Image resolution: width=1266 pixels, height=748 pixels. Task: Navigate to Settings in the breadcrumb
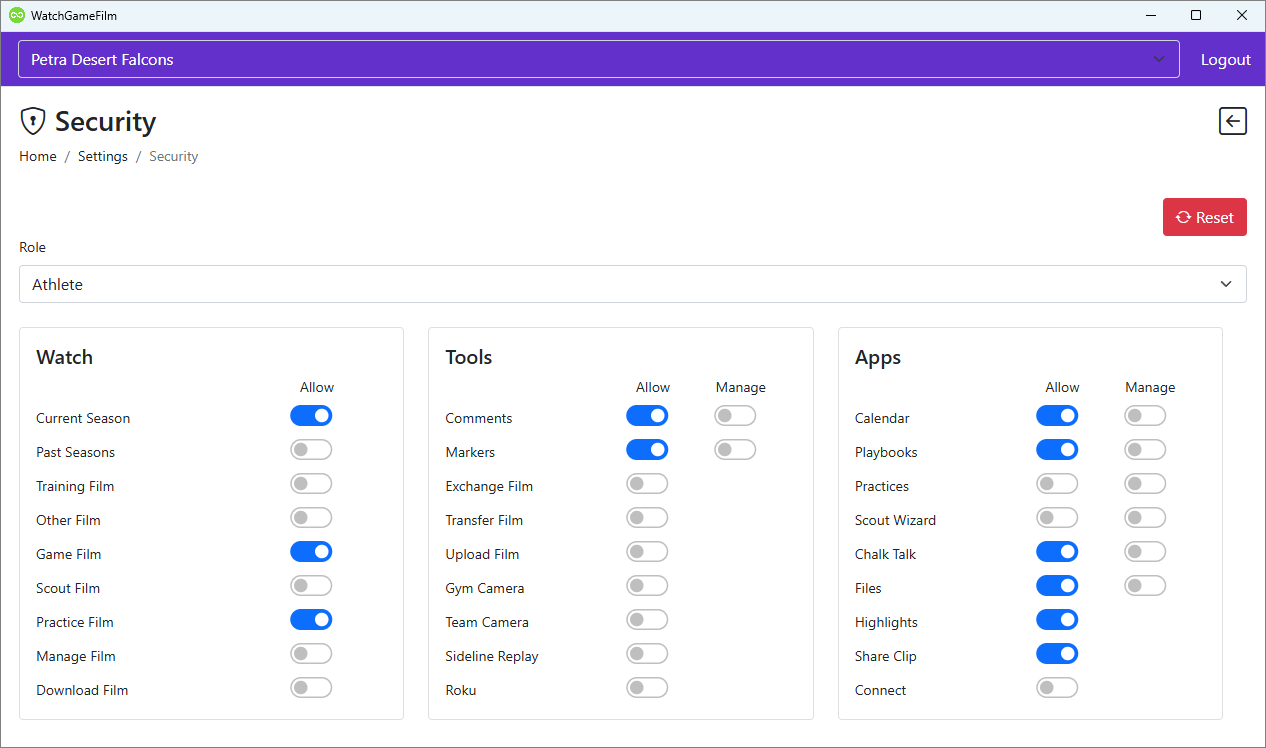point(103,156)
